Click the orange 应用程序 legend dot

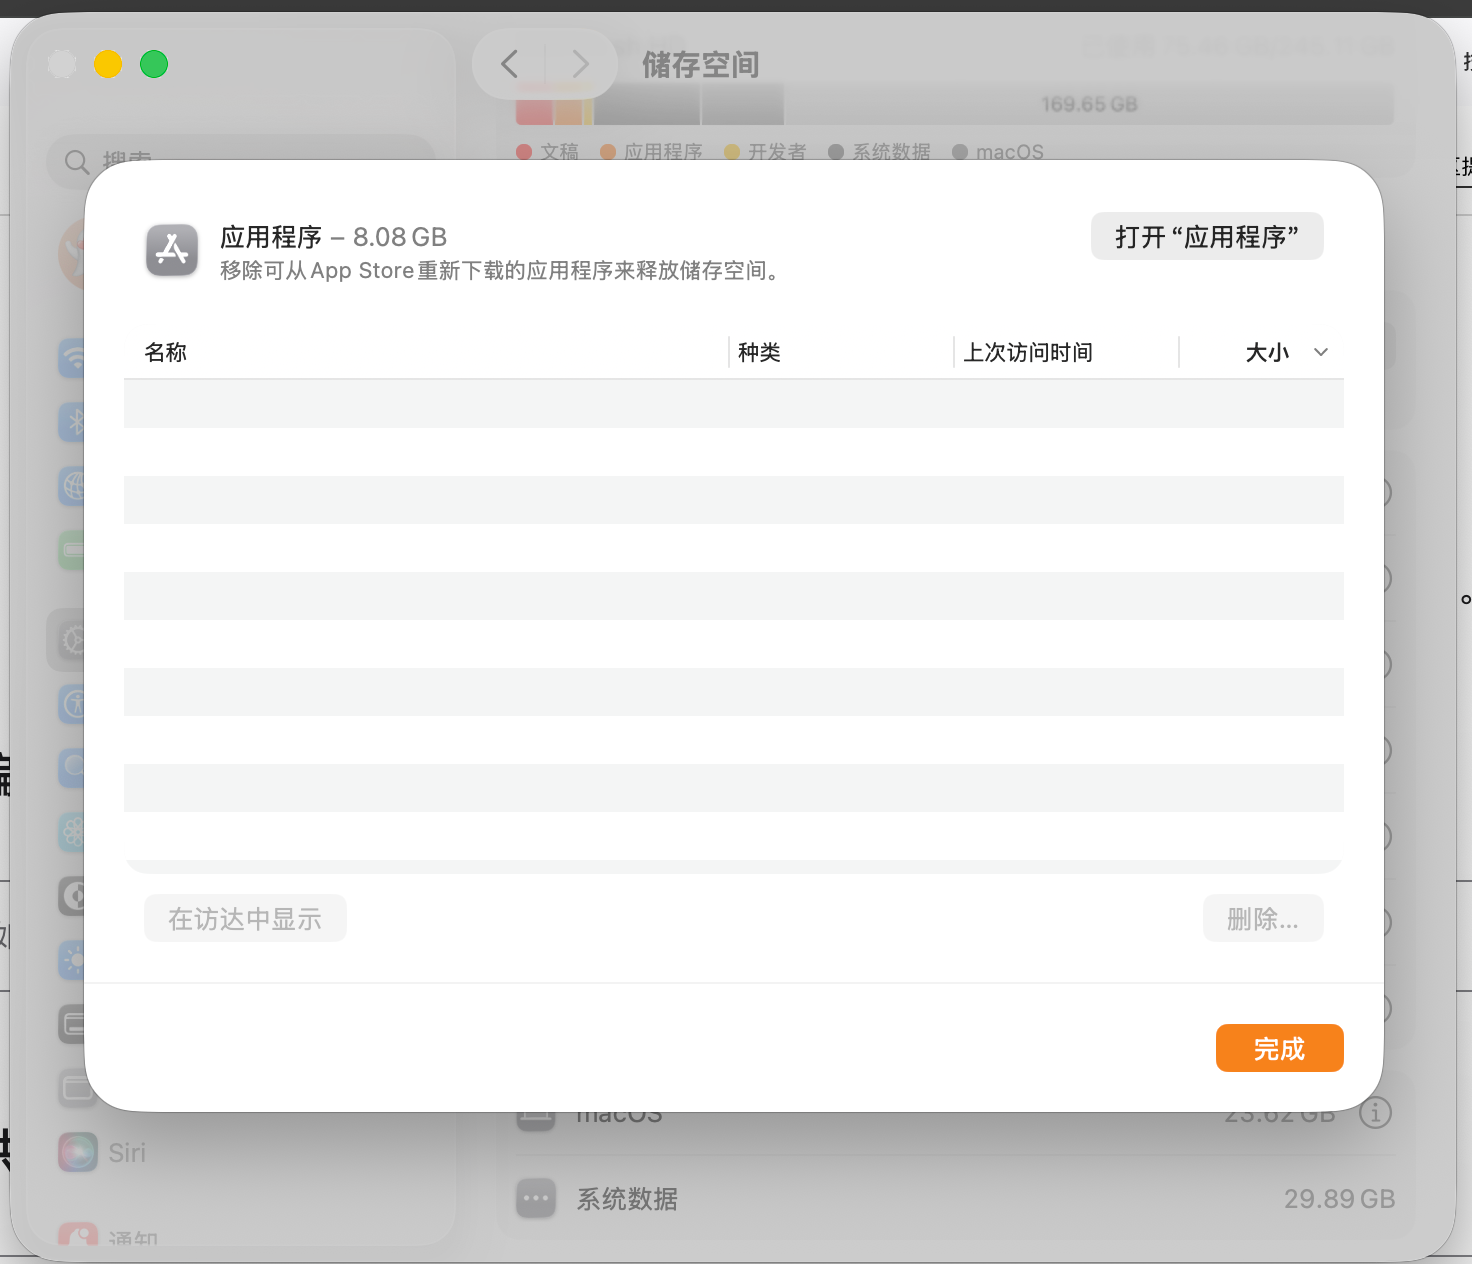pyautogui.click(x=608, y=152)
